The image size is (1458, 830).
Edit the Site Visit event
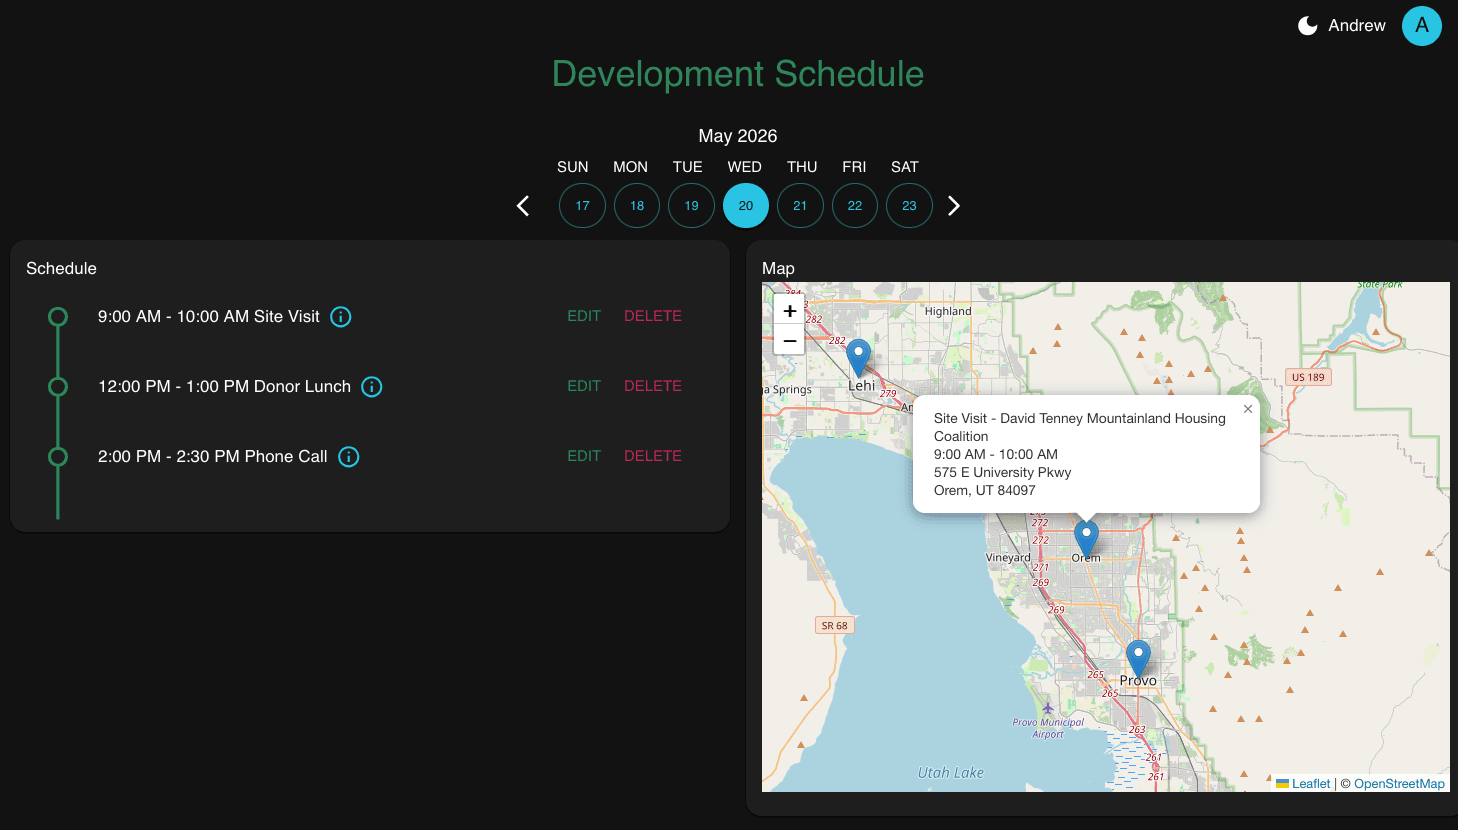(x=584, y=316)
